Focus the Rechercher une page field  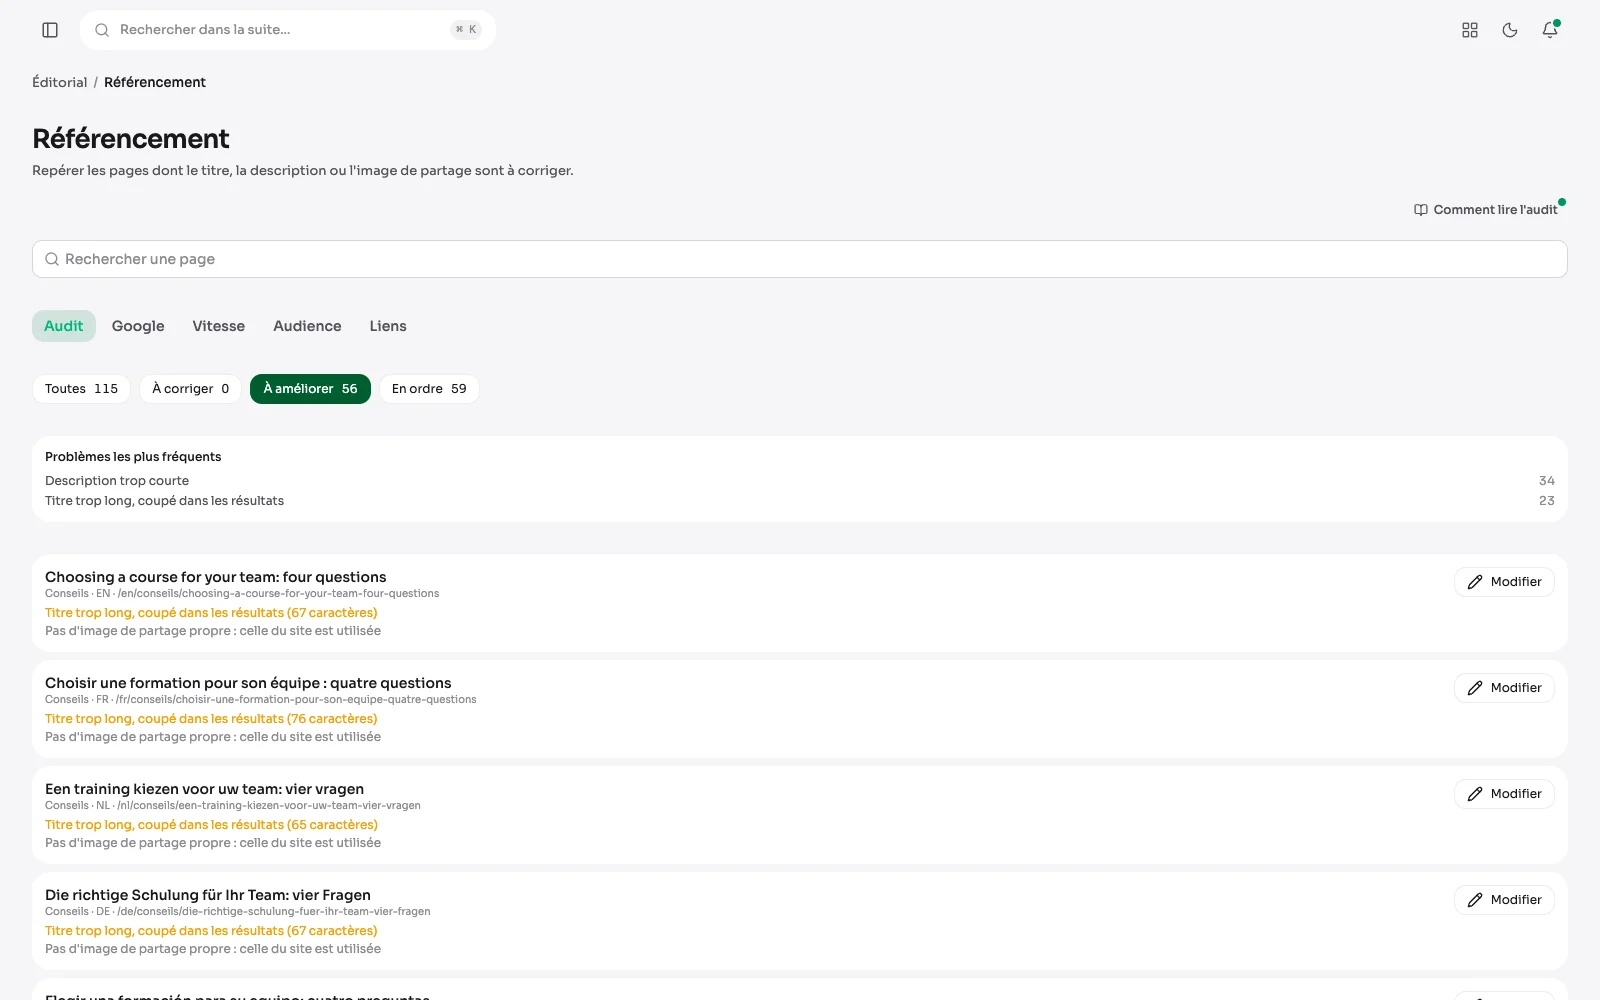pos(800,259)
